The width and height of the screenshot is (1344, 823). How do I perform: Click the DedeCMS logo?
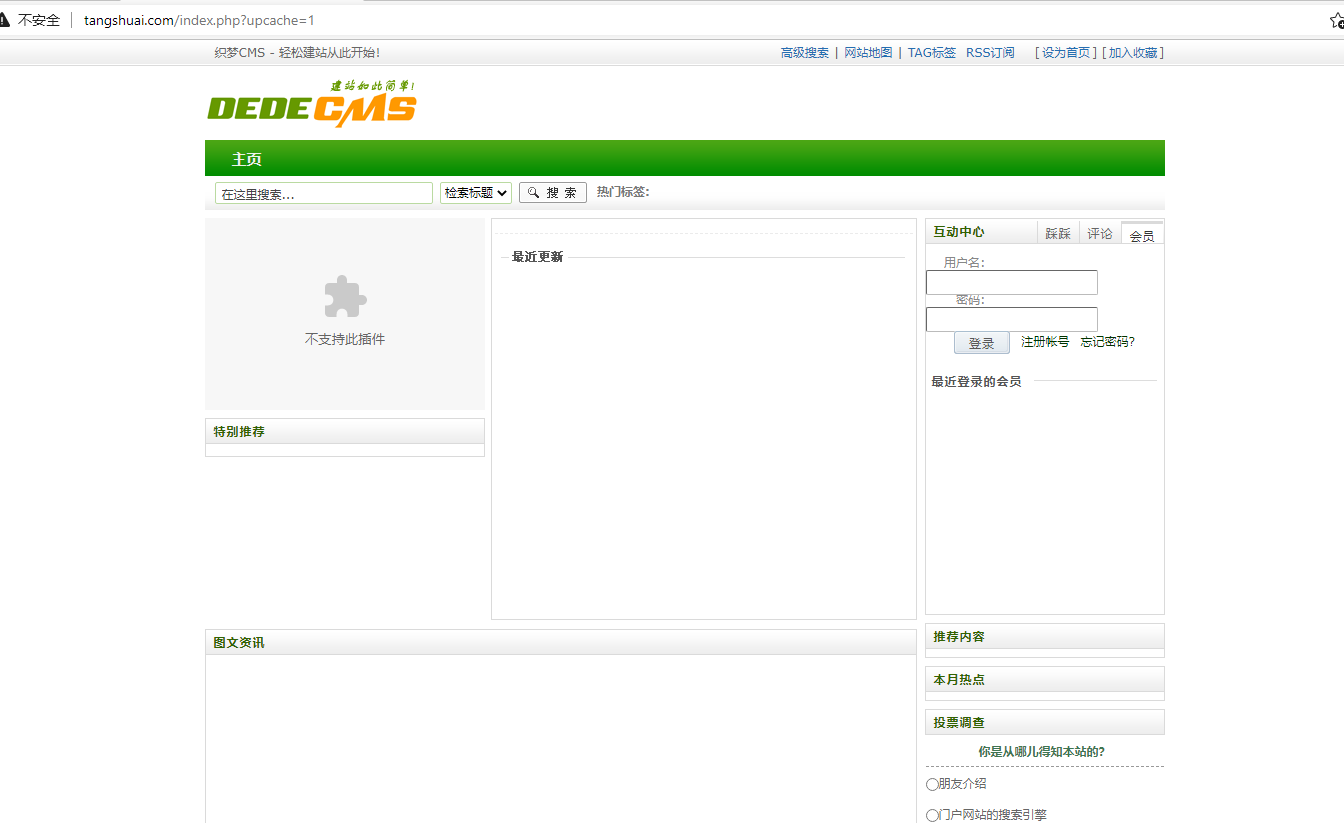point(310,103)
